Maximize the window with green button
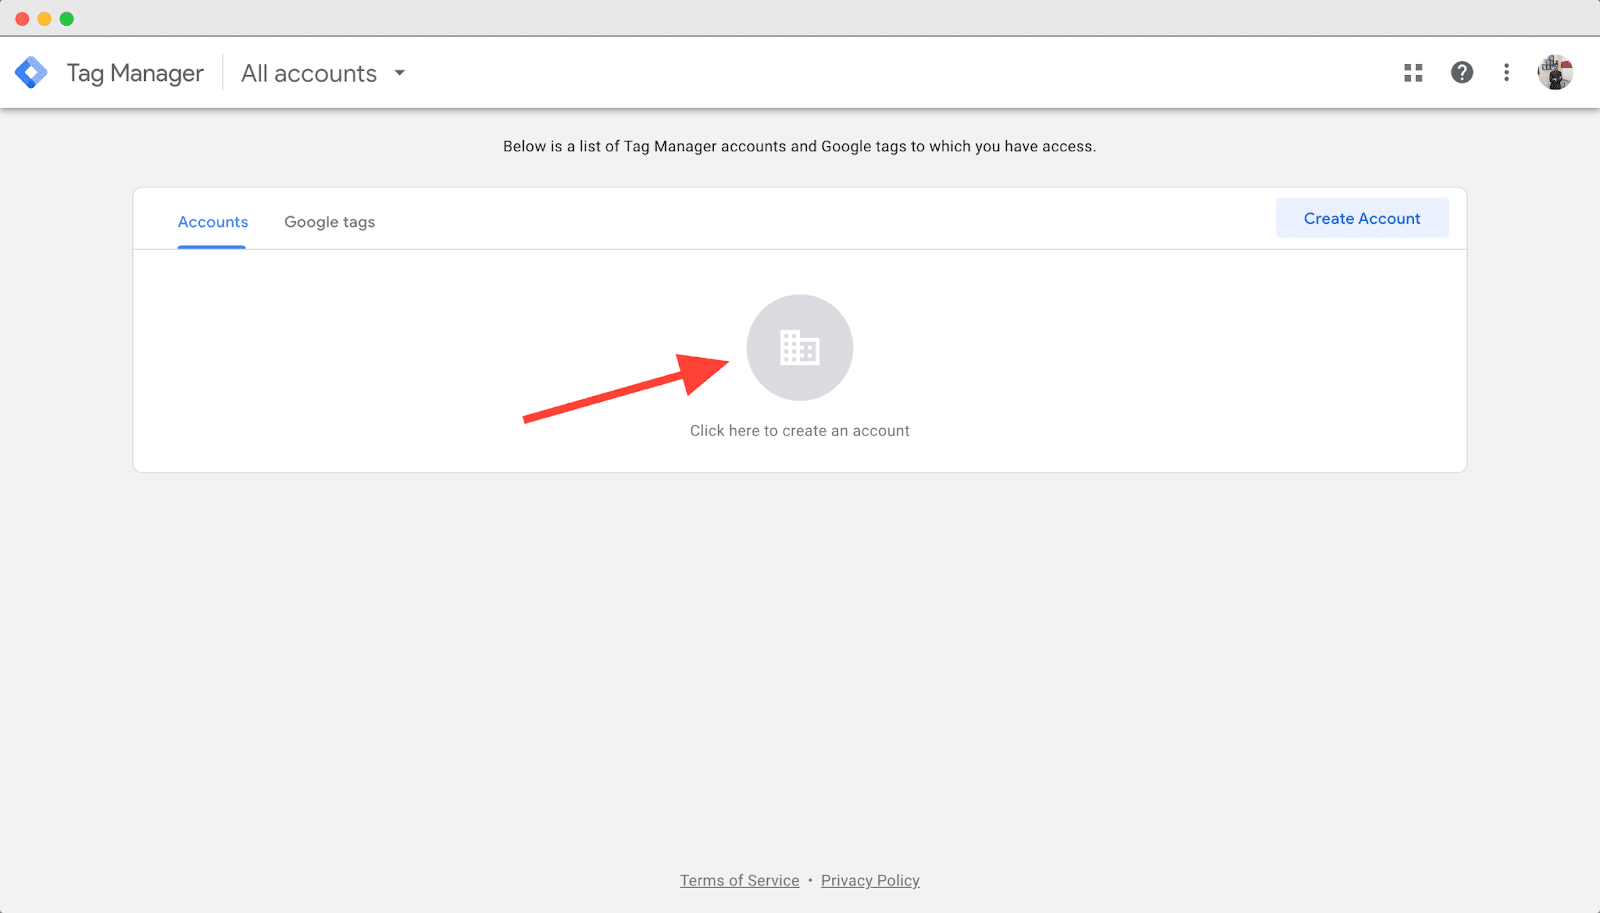Screen dimensions: 1600x913 point(67,19)
